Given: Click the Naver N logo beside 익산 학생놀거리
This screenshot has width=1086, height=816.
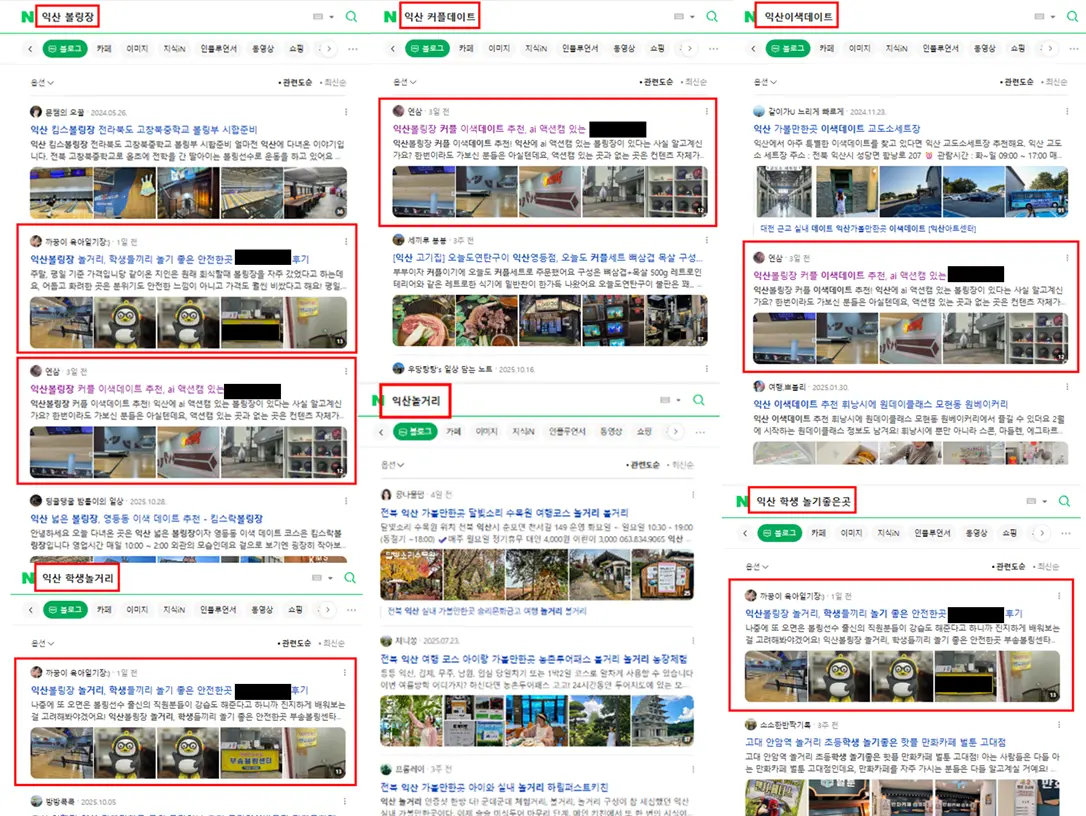Looking at the screenshot, I should [x=28, y=578].
